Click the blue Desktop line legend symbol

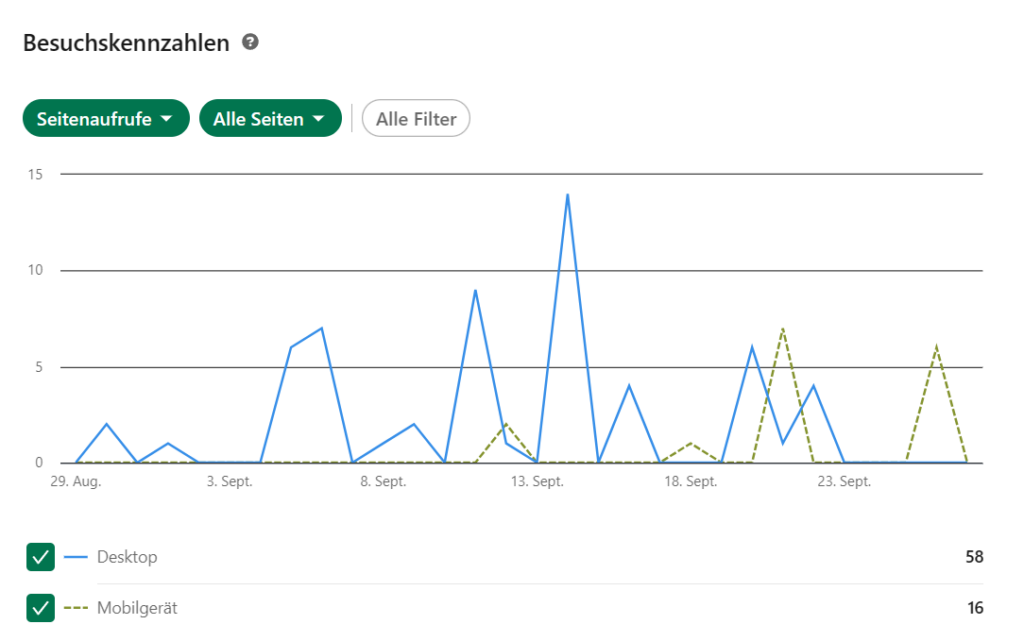pos(75,557)
